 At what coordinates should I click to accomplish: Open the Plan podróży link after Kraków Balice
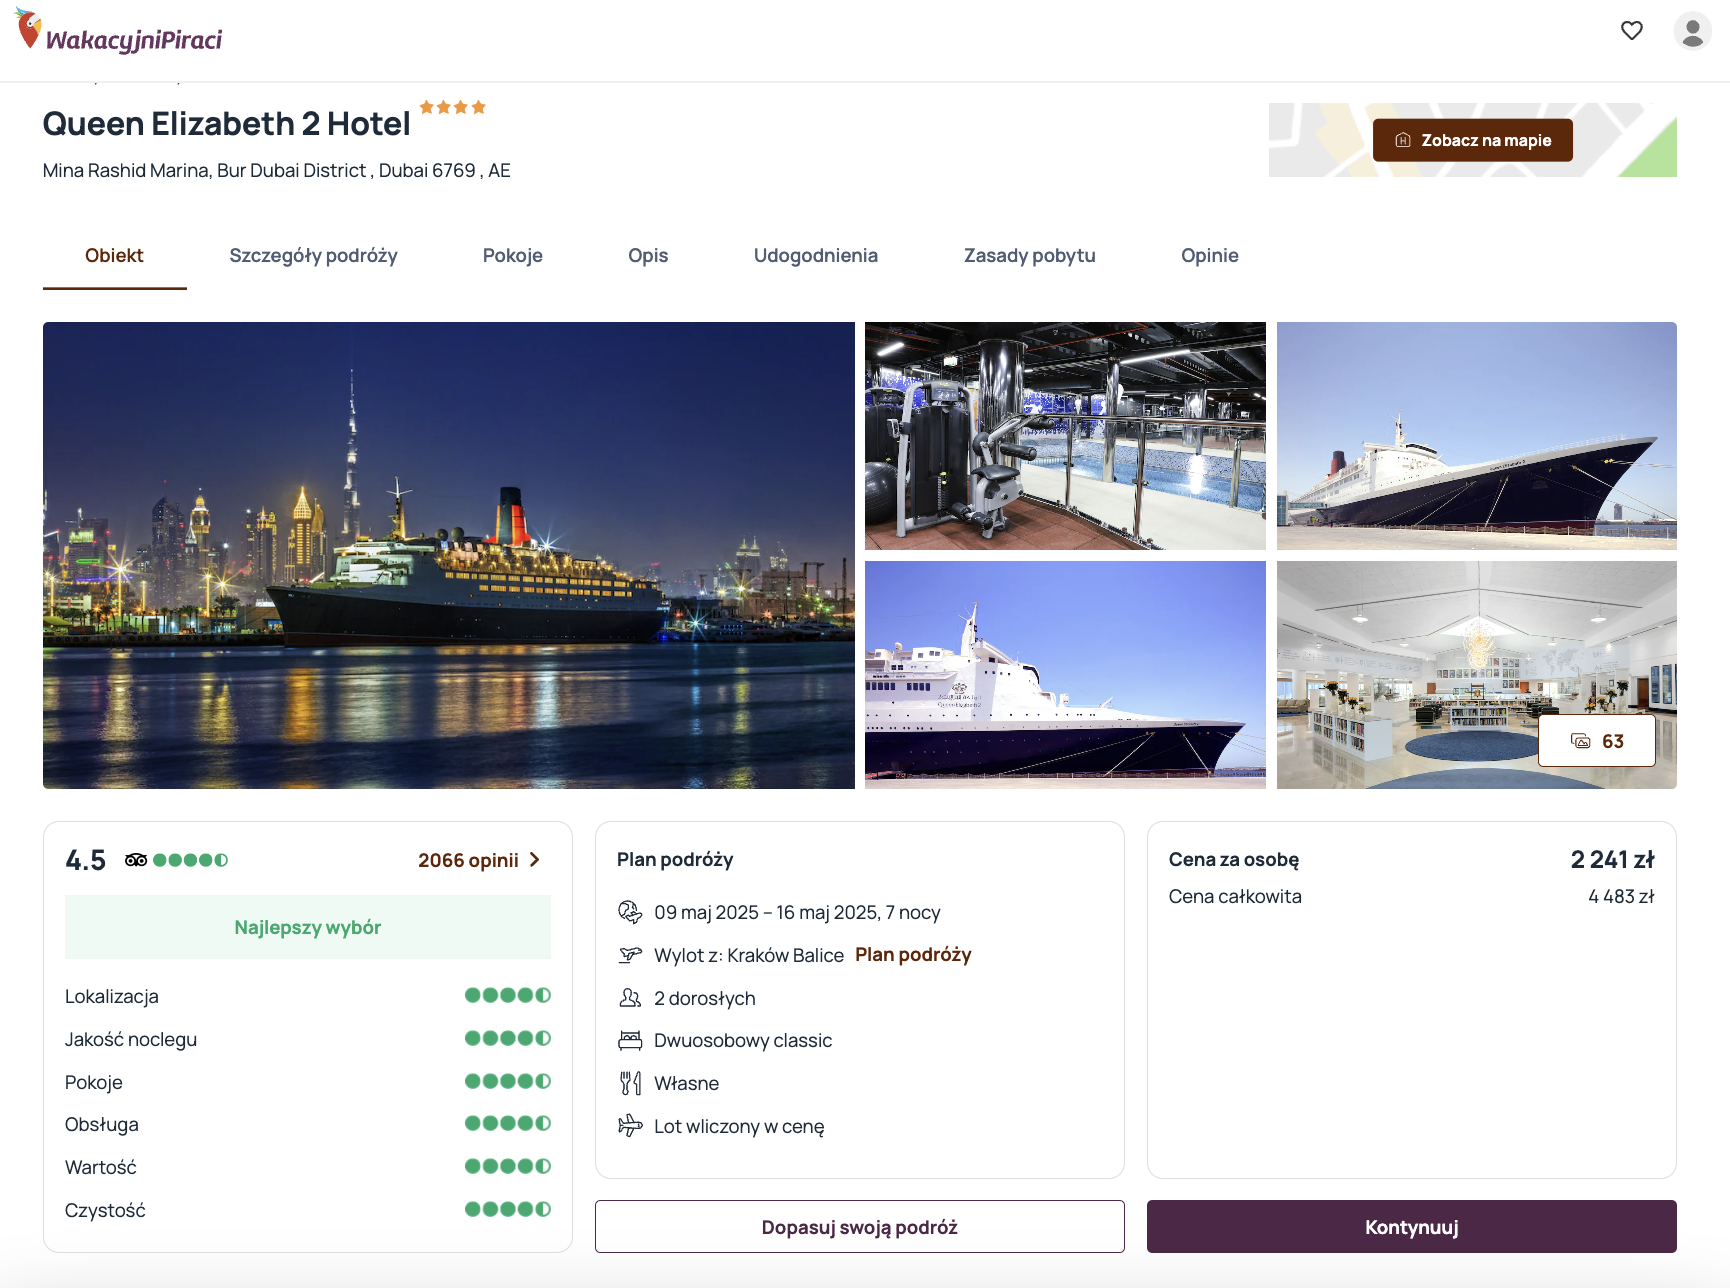913,955
